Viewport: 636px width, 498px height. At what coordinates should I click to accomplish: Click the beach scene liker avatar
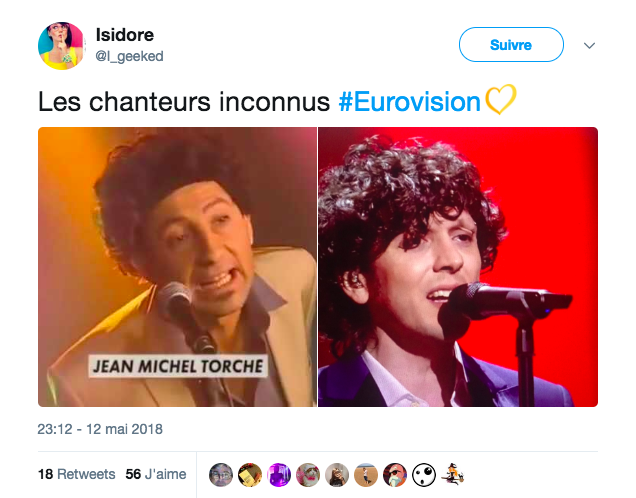click(x=366, y=475)
